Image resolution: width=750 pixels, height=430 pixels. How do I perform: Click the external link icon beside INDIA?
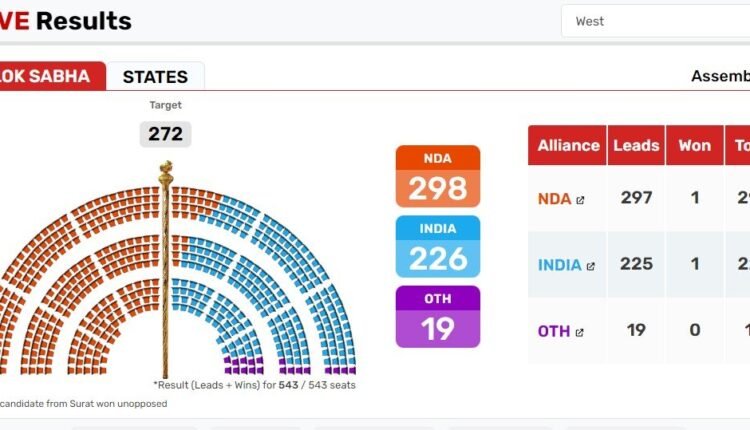pos(590,266)
